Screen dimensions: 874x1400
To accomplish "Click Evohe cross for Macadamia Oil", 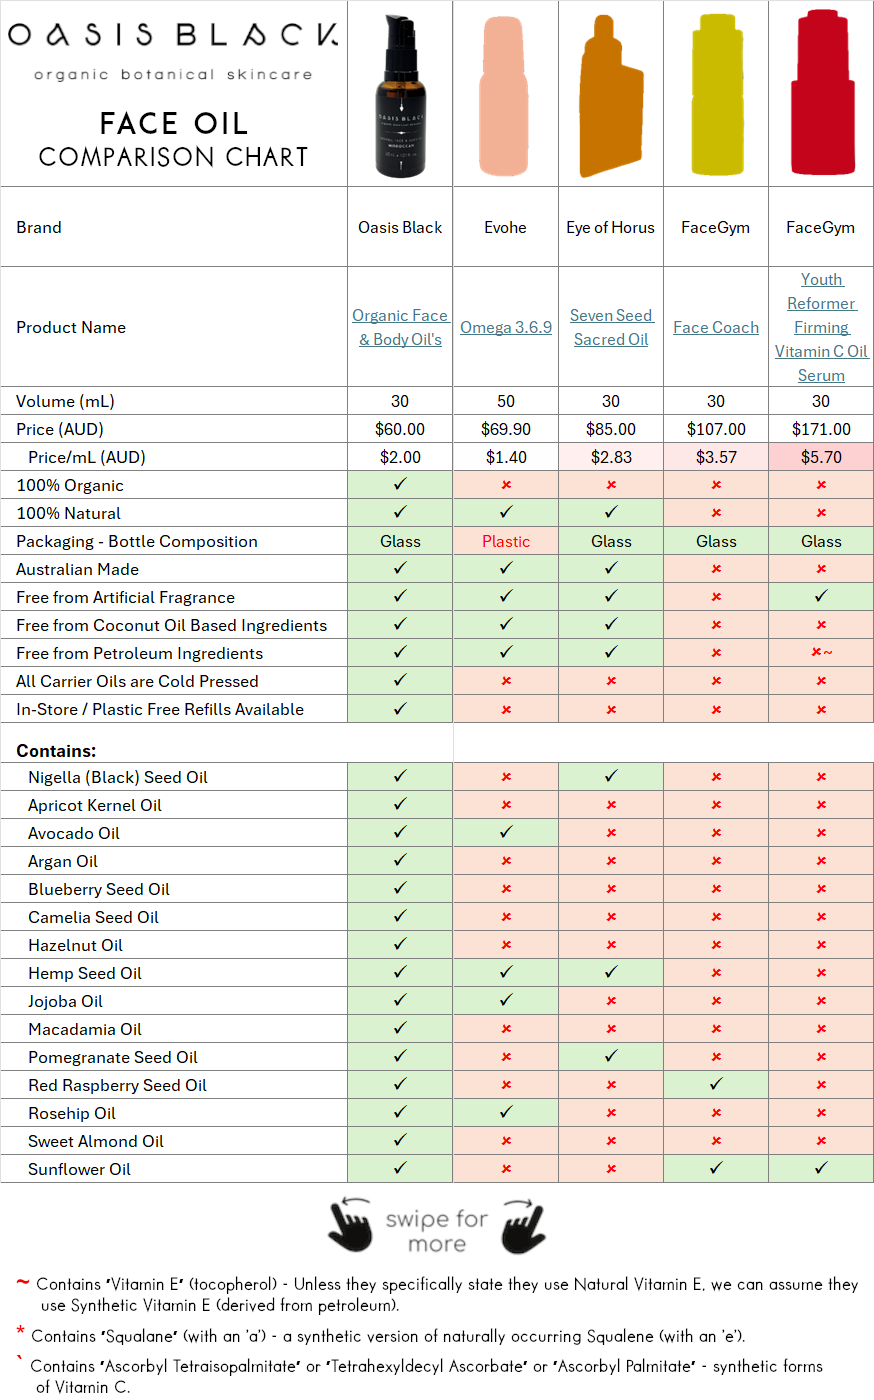I will (506, 1029).
